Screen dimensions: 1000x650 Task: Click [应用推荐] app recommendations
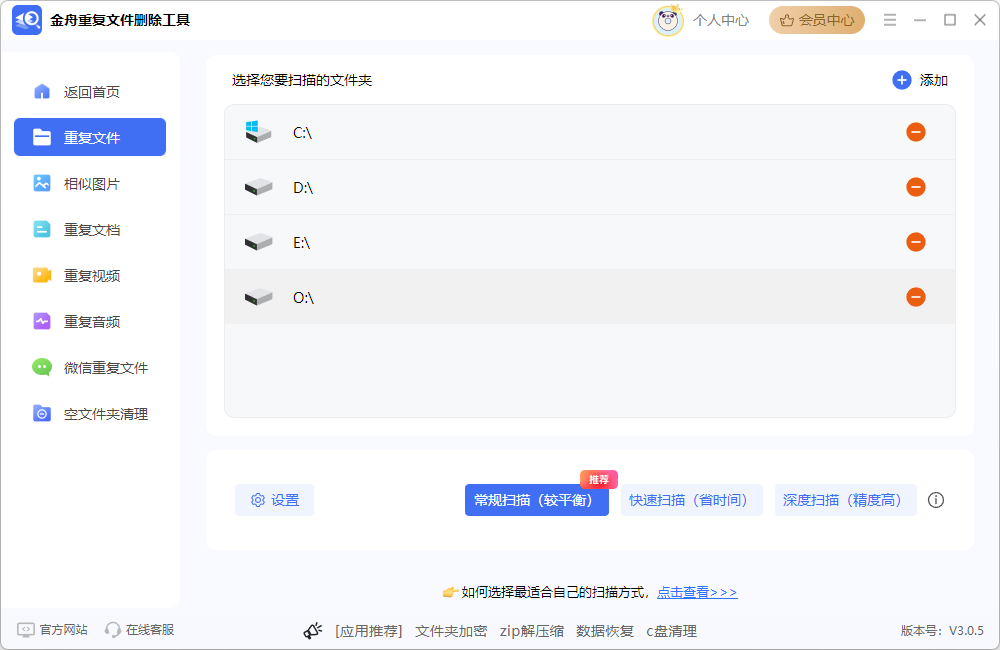click(369, 632)
